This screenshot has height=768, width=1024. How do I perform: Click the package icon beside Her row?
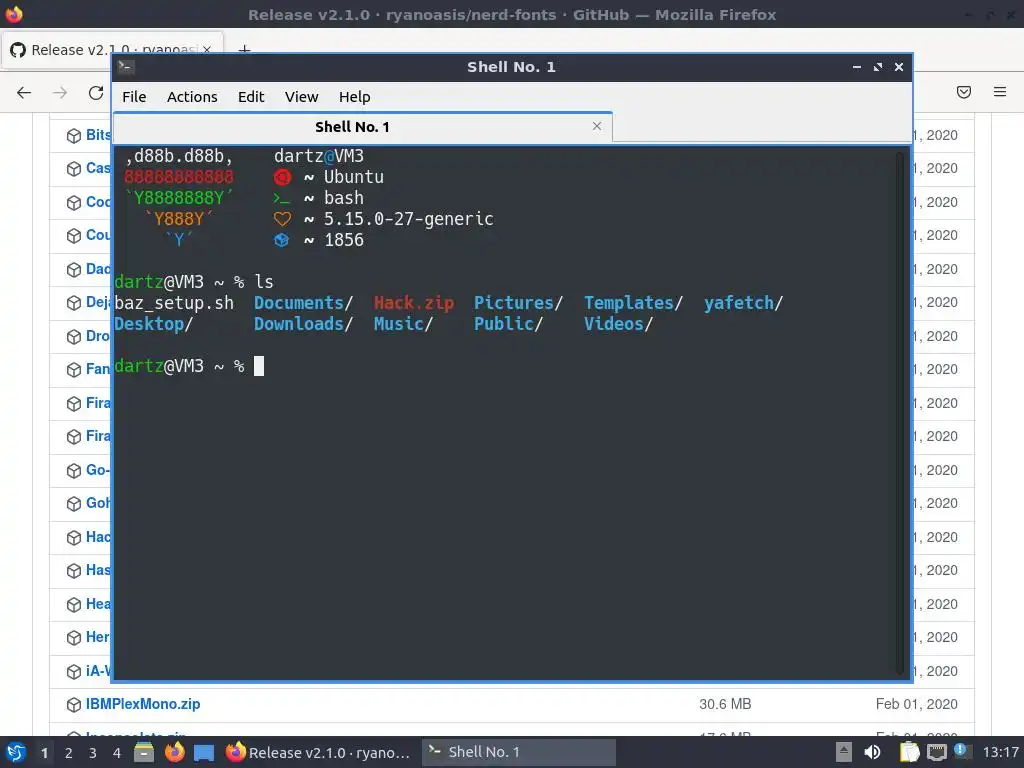[x=74, y=638]
